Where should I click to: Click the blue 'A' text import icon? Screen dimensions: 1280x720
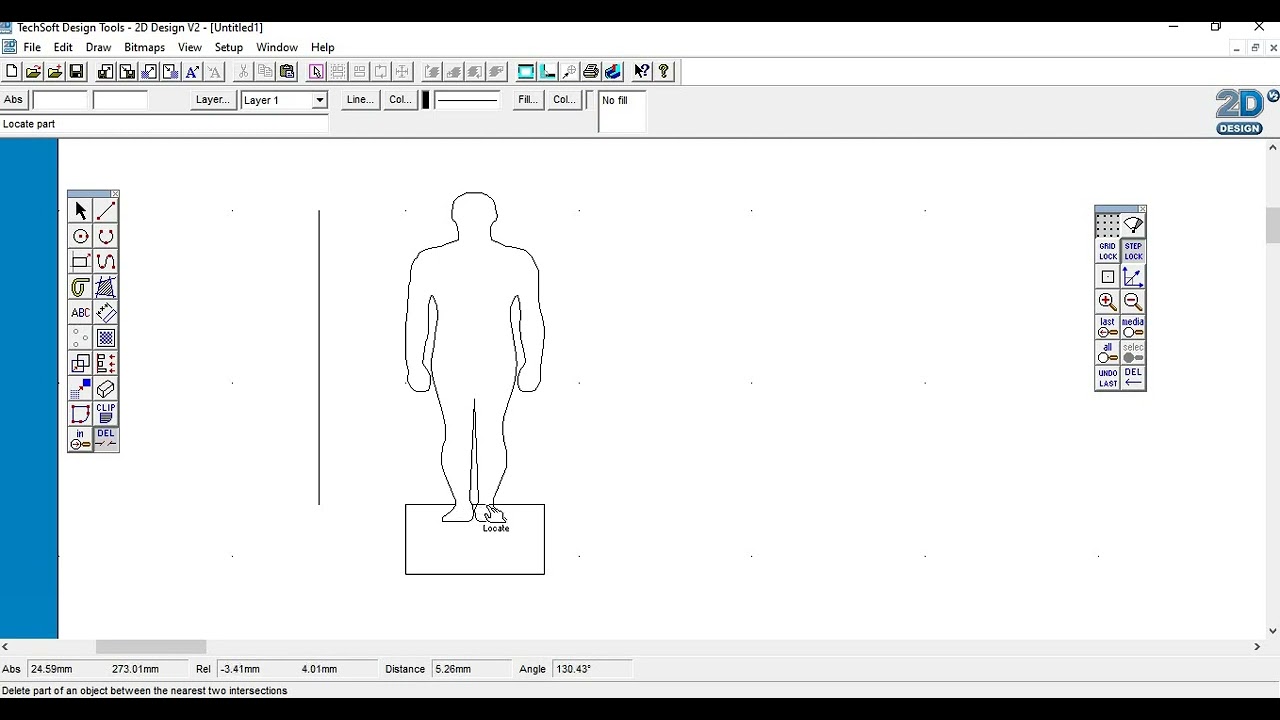tap(192, 71)
